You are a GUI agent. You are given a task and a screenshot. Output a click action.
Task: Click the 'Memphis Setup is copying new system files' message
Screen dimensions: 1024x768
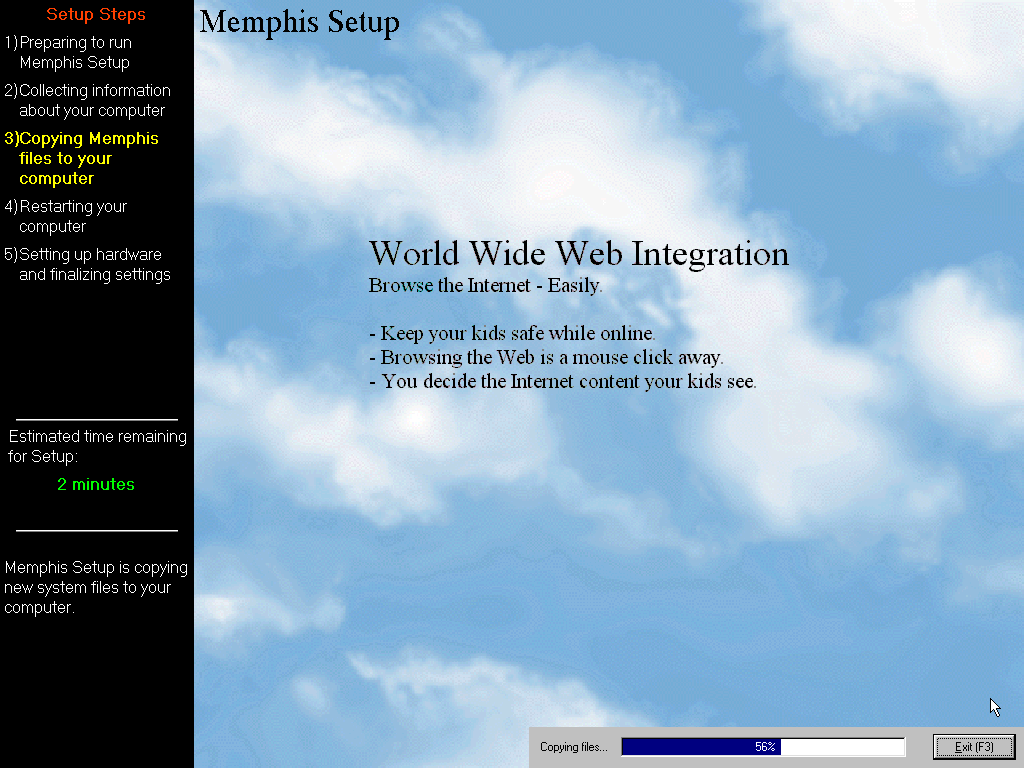coord(96,587)
